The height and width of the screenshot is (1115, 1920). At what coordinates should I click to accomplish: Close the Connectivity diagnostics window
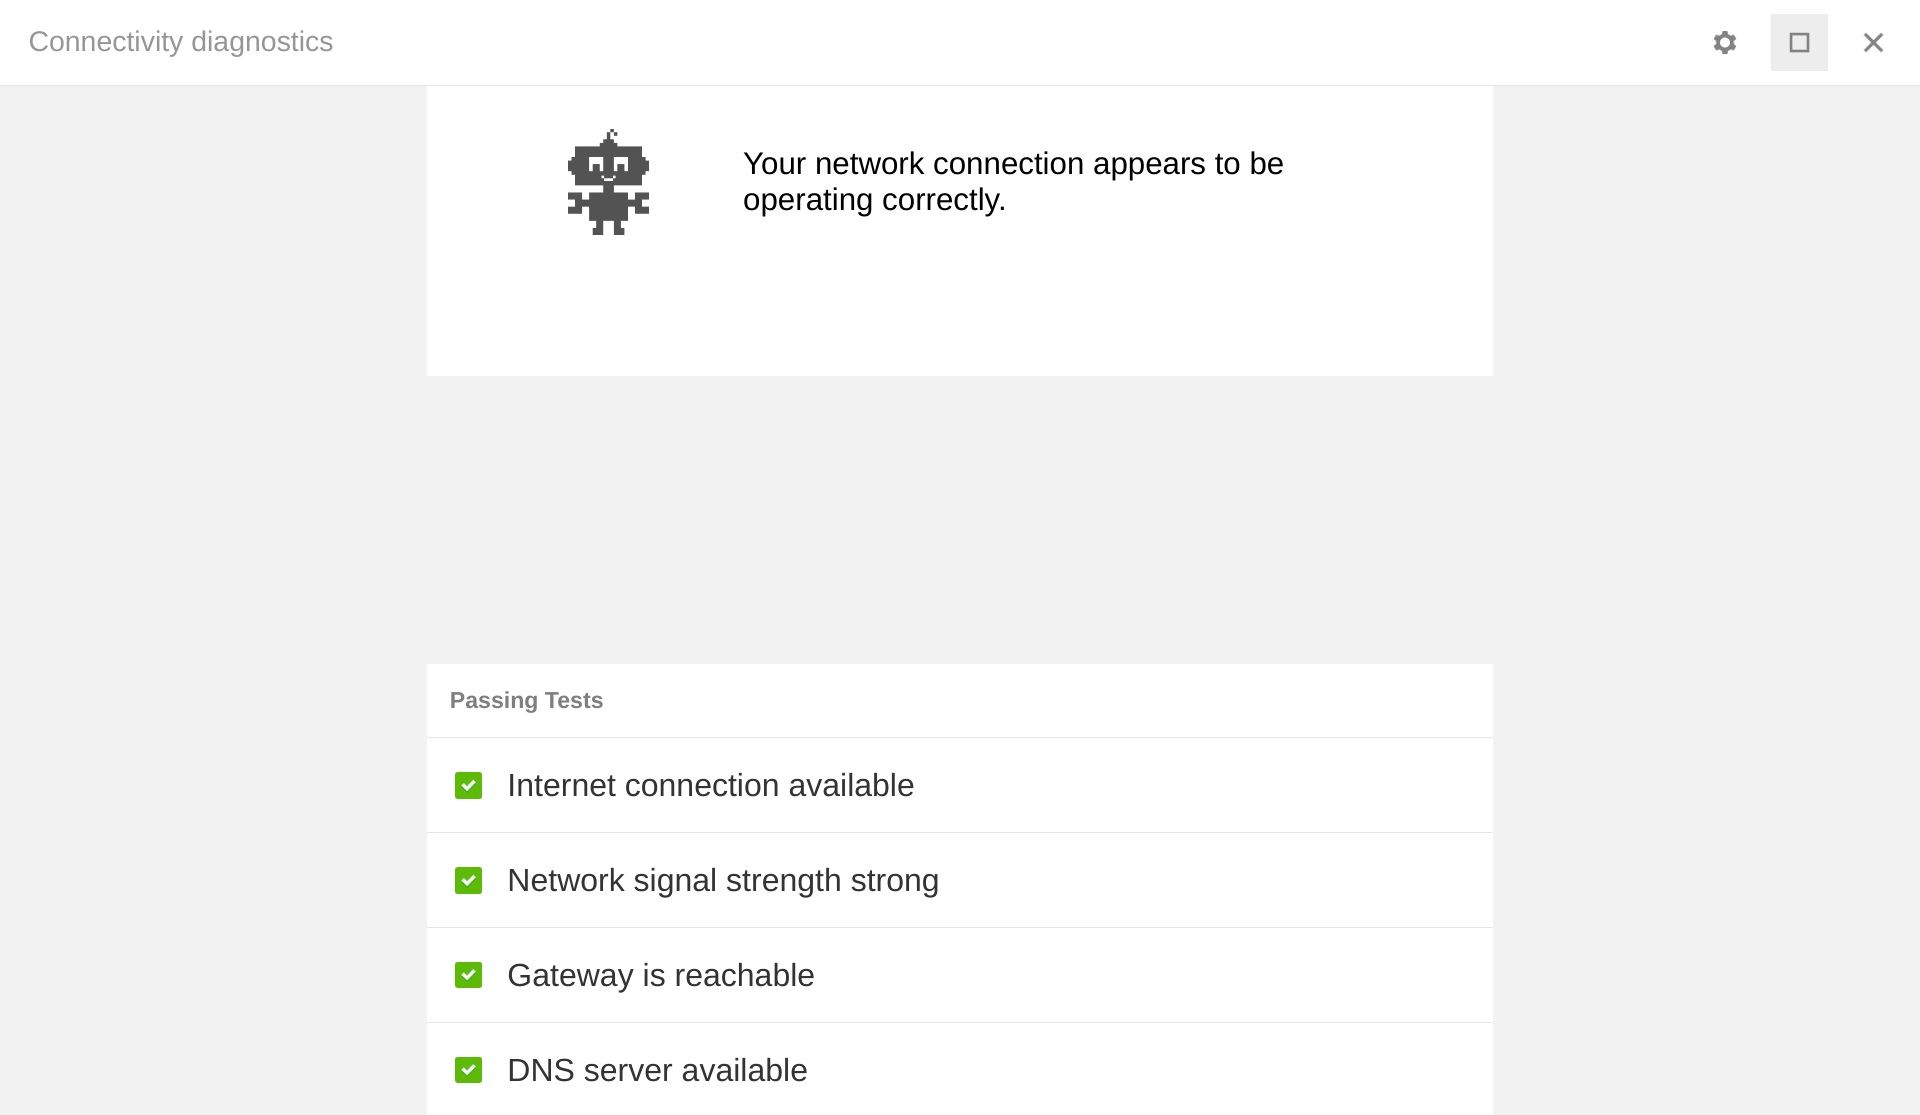pos(1872,43)
